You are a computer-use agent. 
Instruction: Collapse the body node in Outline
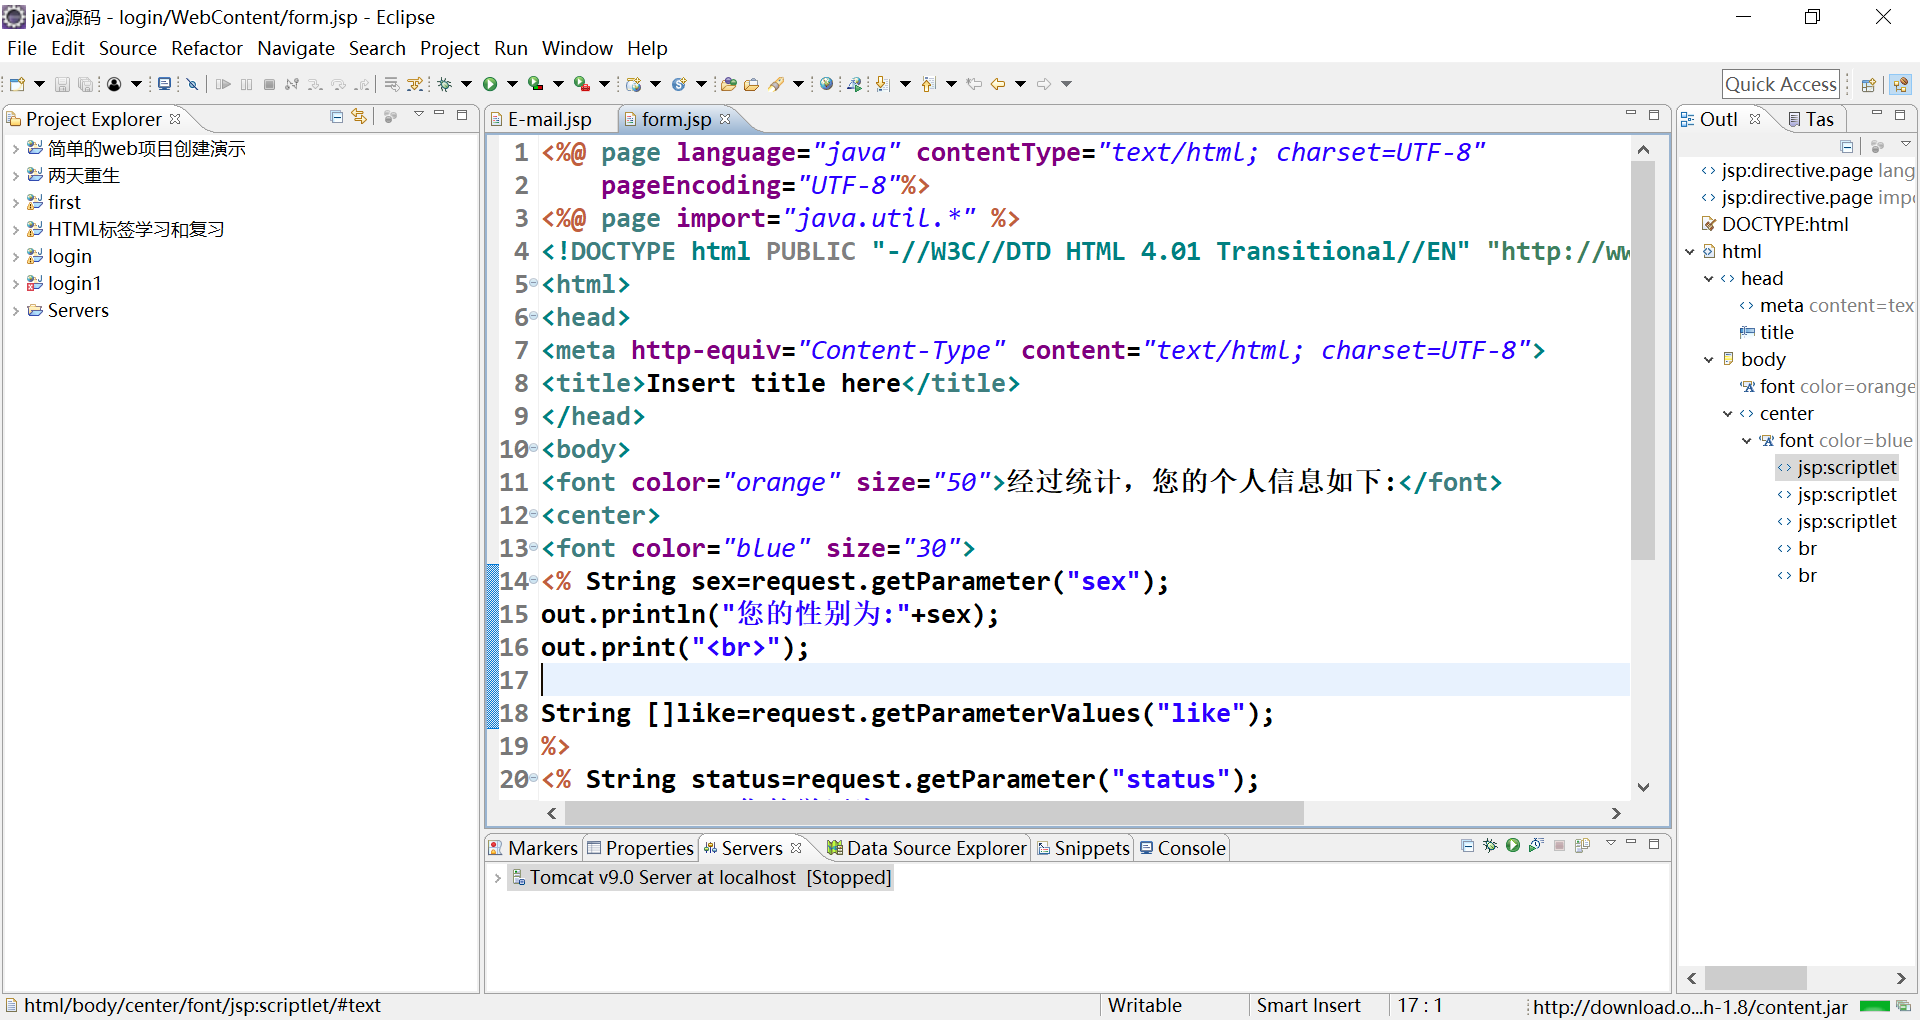(1709, 360)
